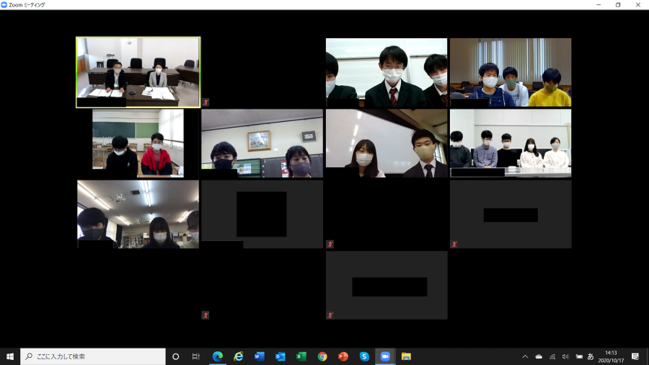Open the Task View button

point(196,356)
